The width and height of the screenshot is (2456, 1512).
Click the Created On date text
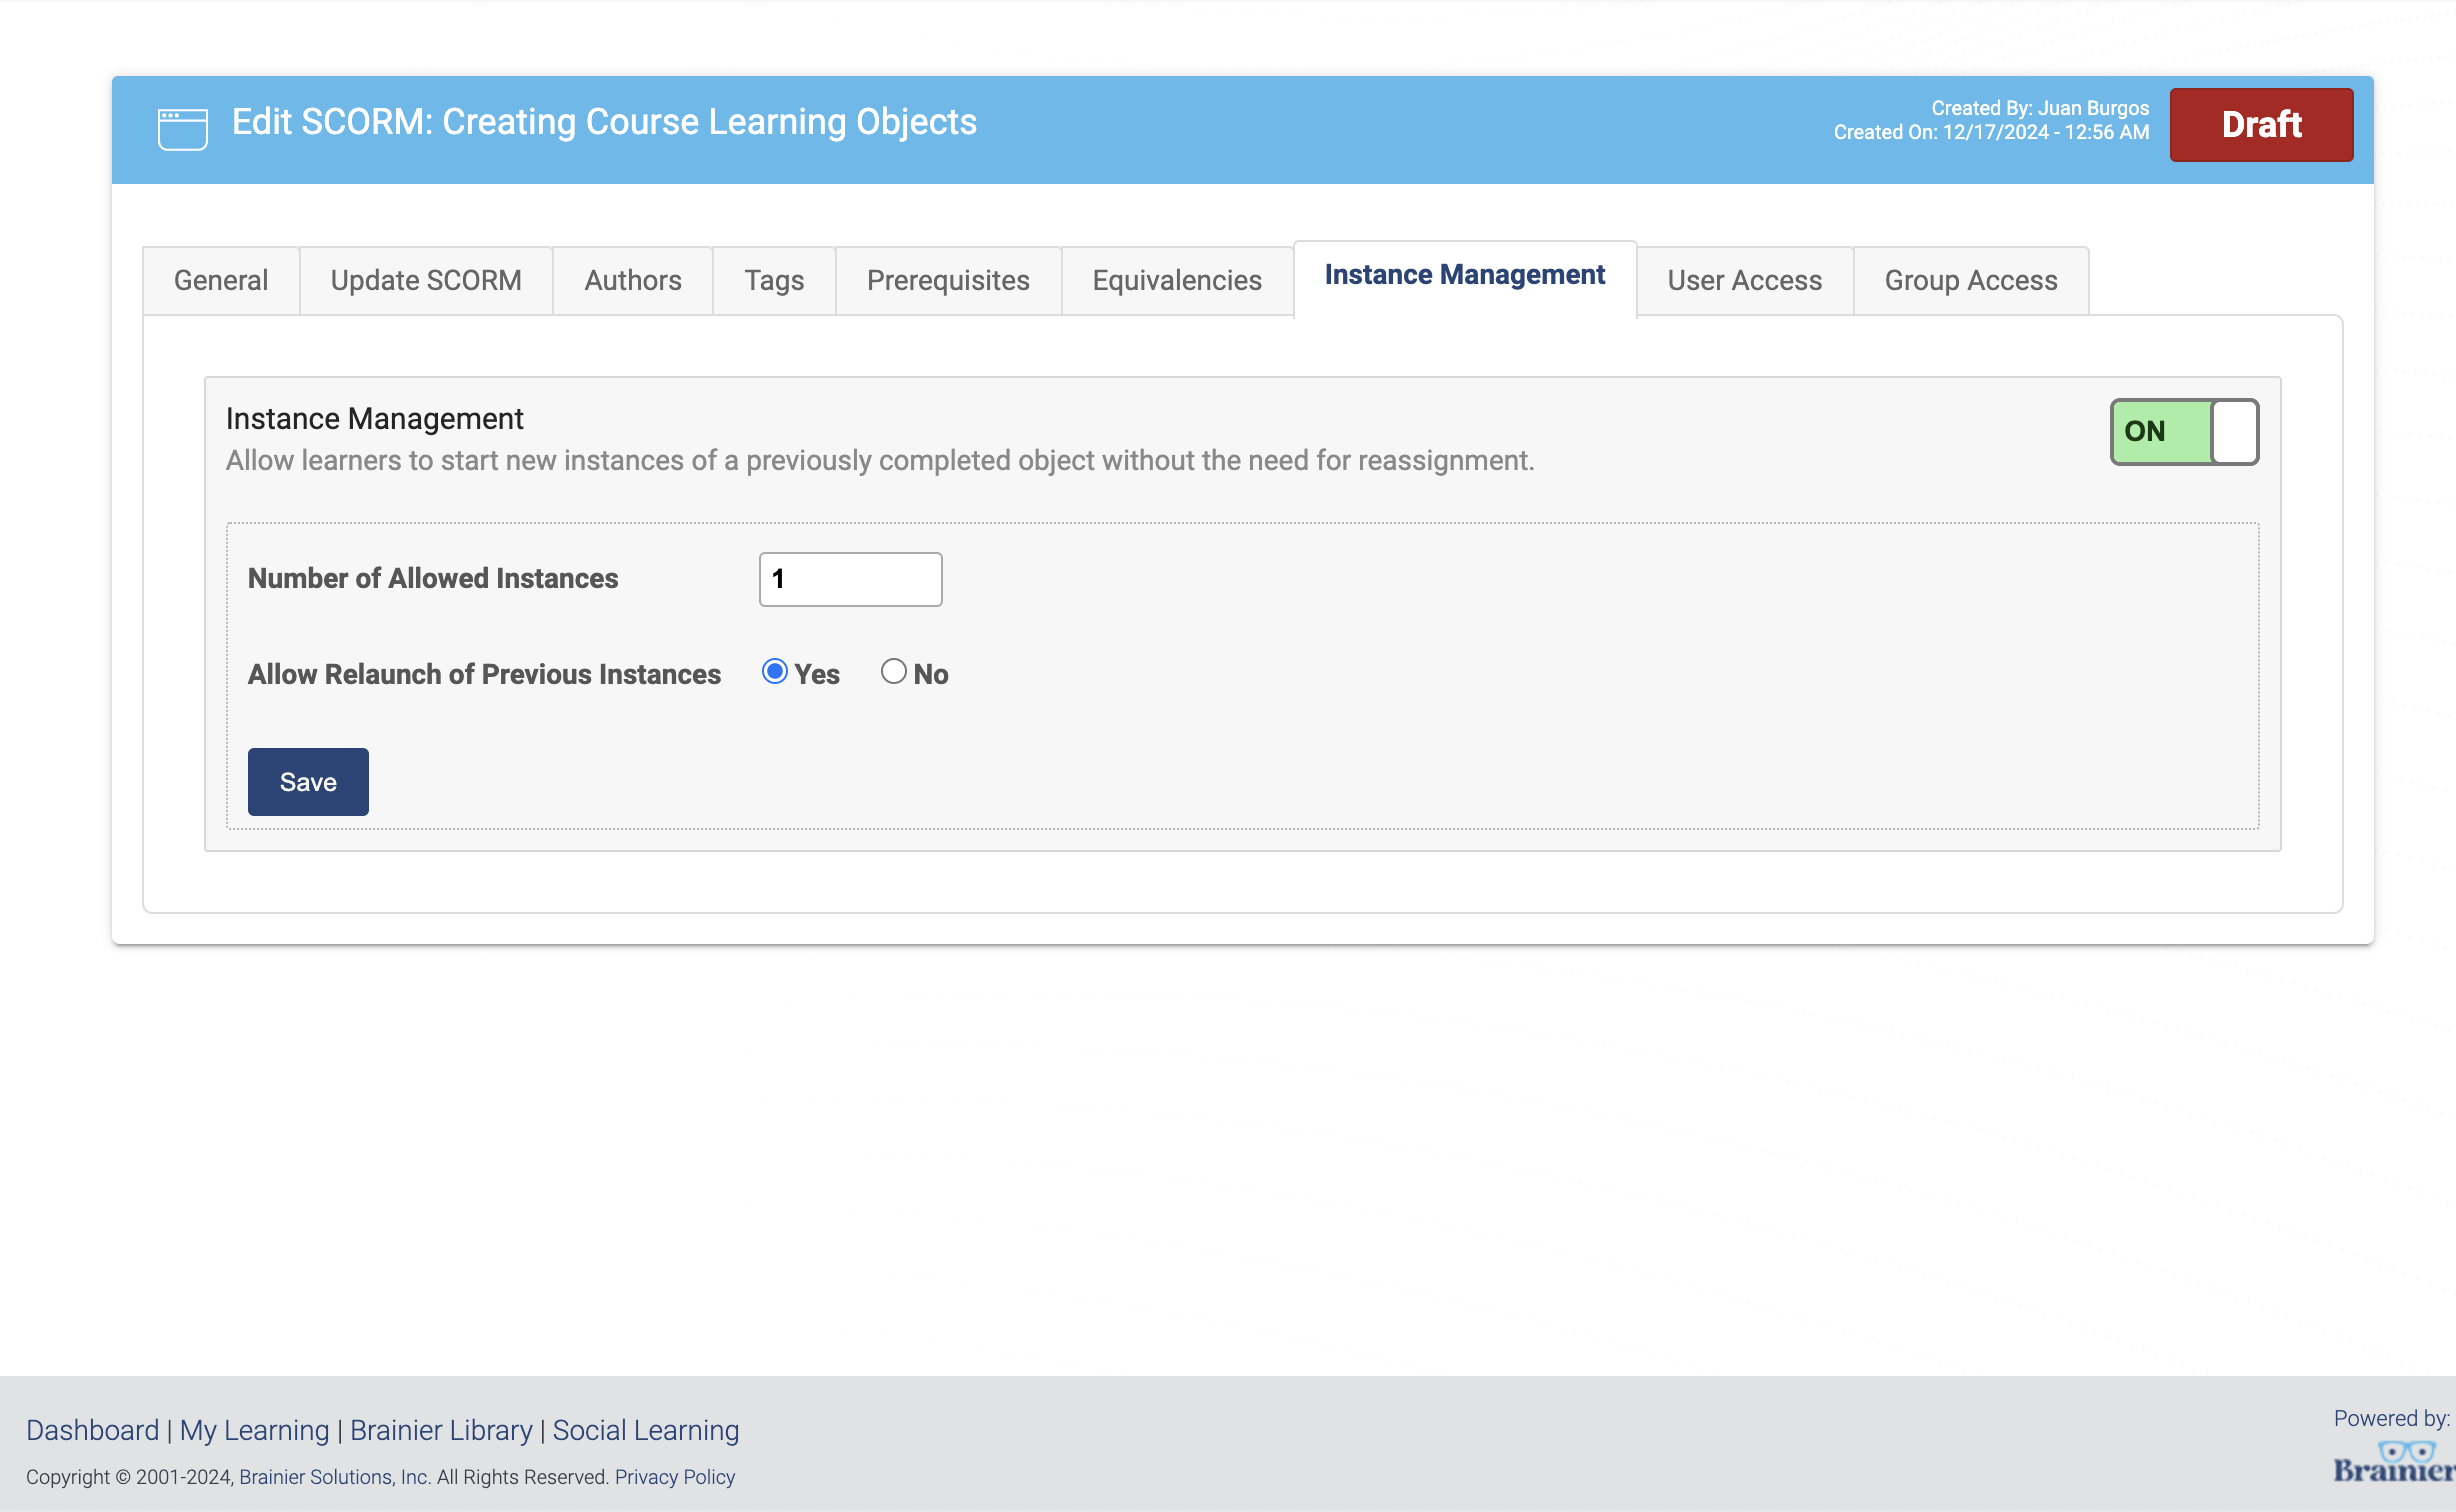point(1991,132)
